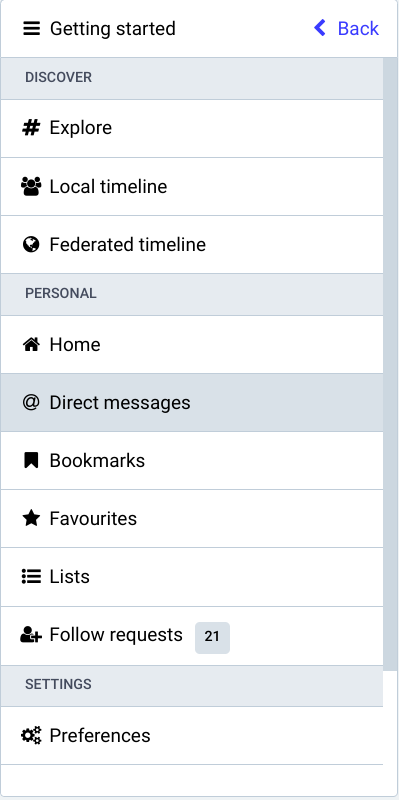The width and height of the screenshot is (399, 800).
Task: Open Direct messages in the Personal section
Action: (192, 403)
